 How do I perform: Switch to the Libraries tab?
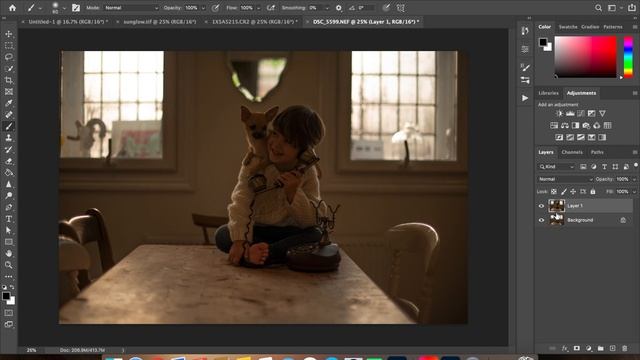click(548, 93)
